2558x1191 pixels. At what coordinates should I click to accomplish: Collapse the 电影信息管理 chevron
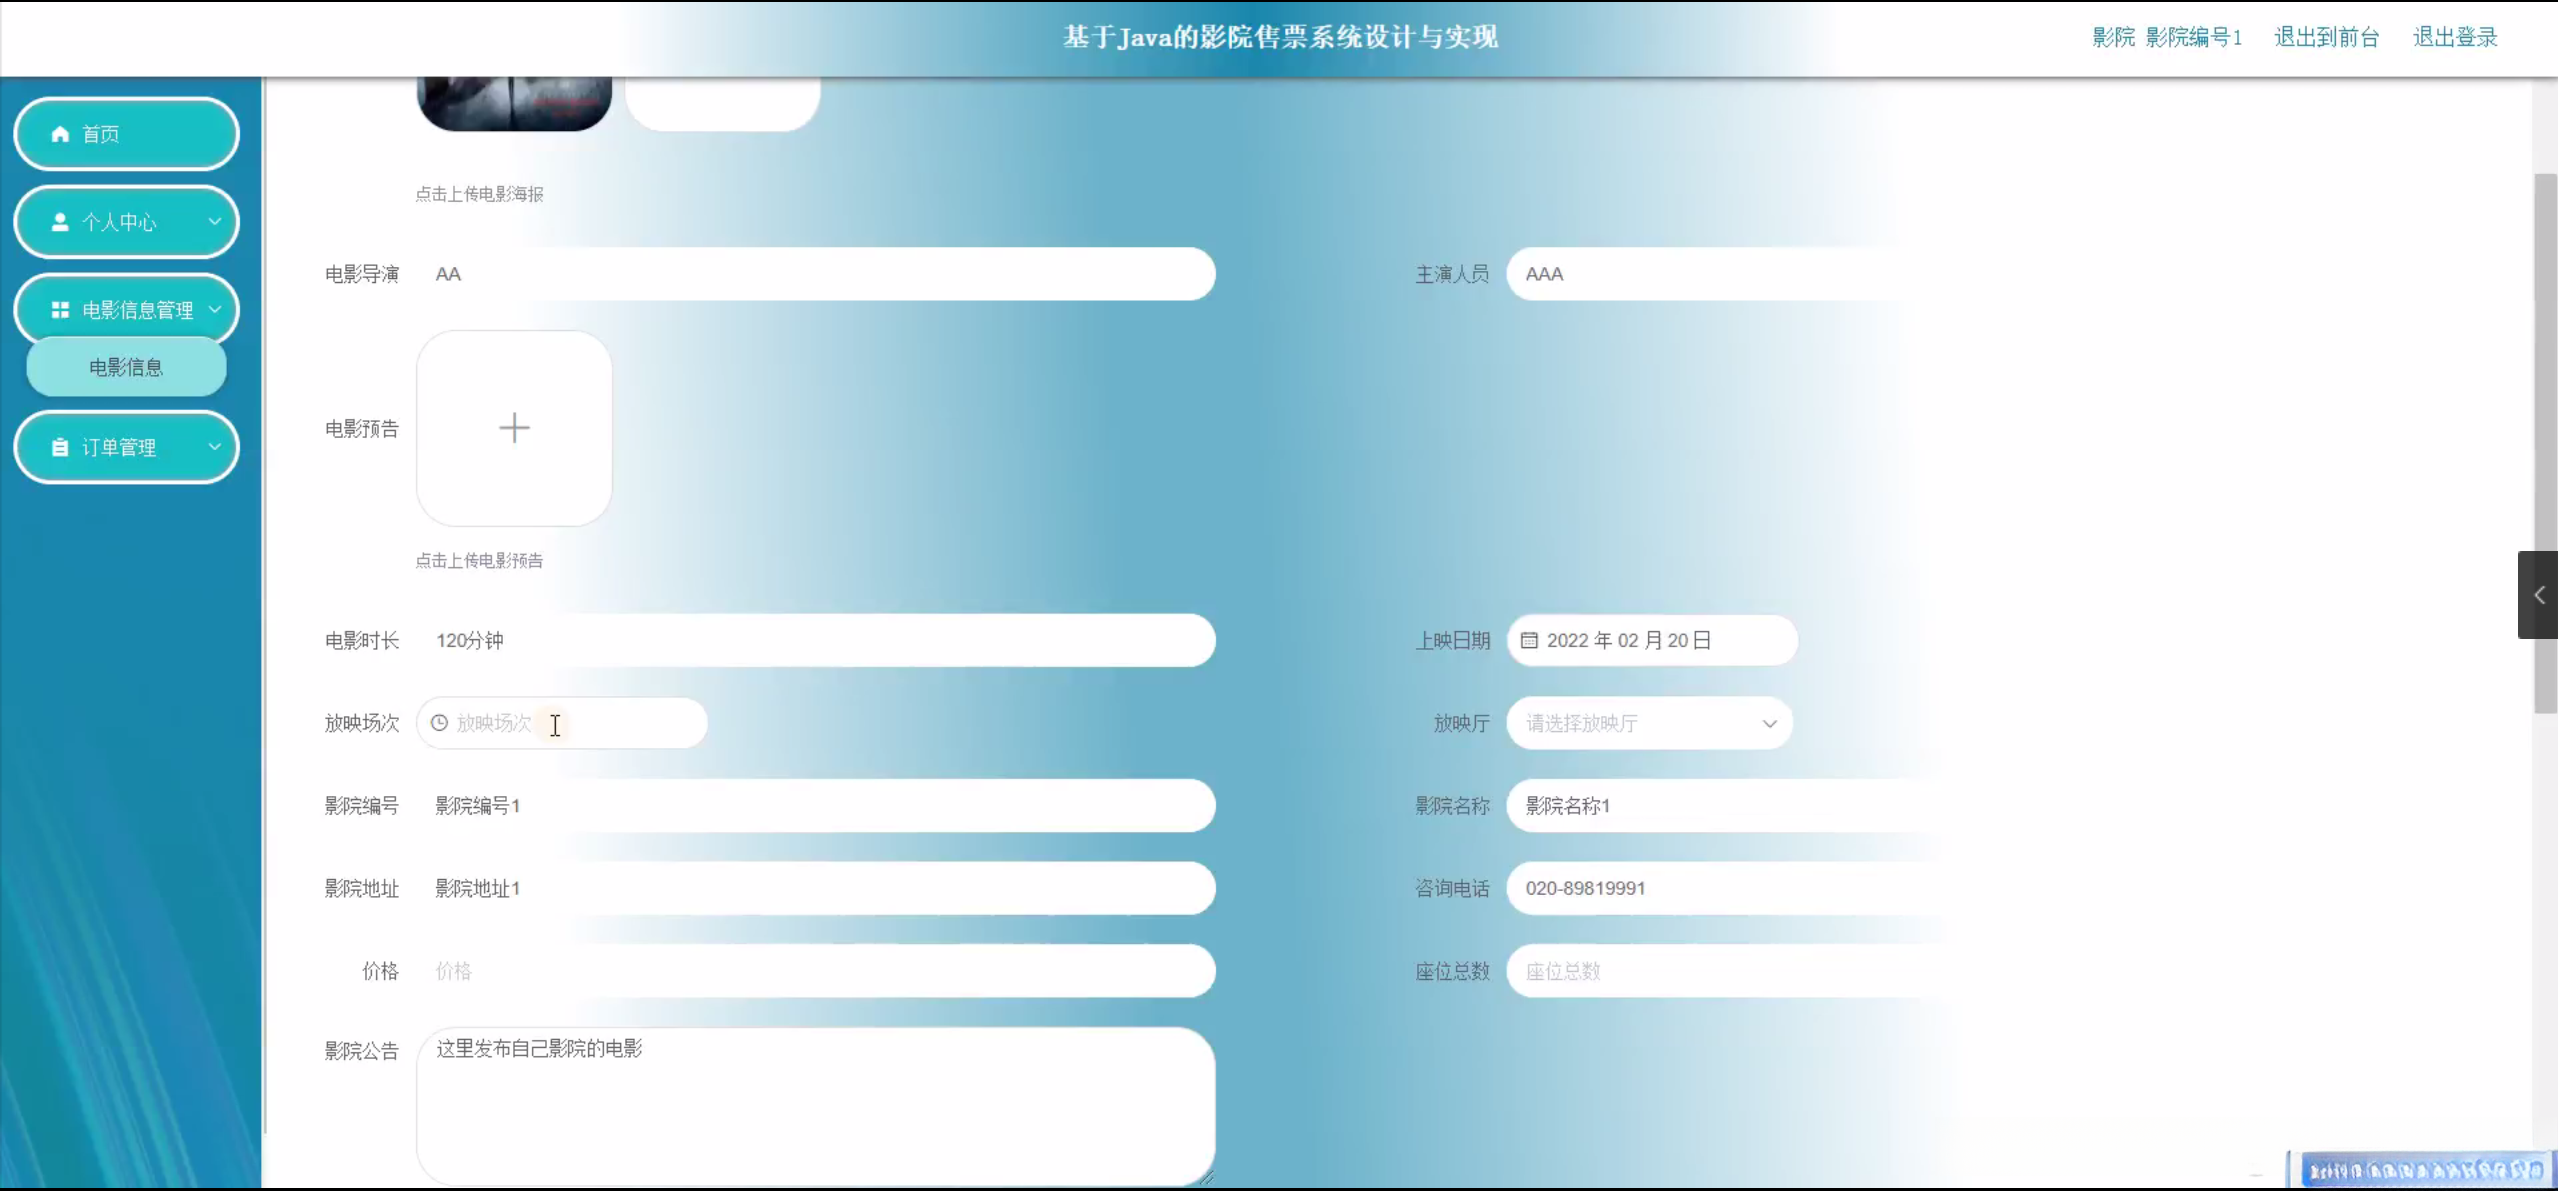pos(214,310)
